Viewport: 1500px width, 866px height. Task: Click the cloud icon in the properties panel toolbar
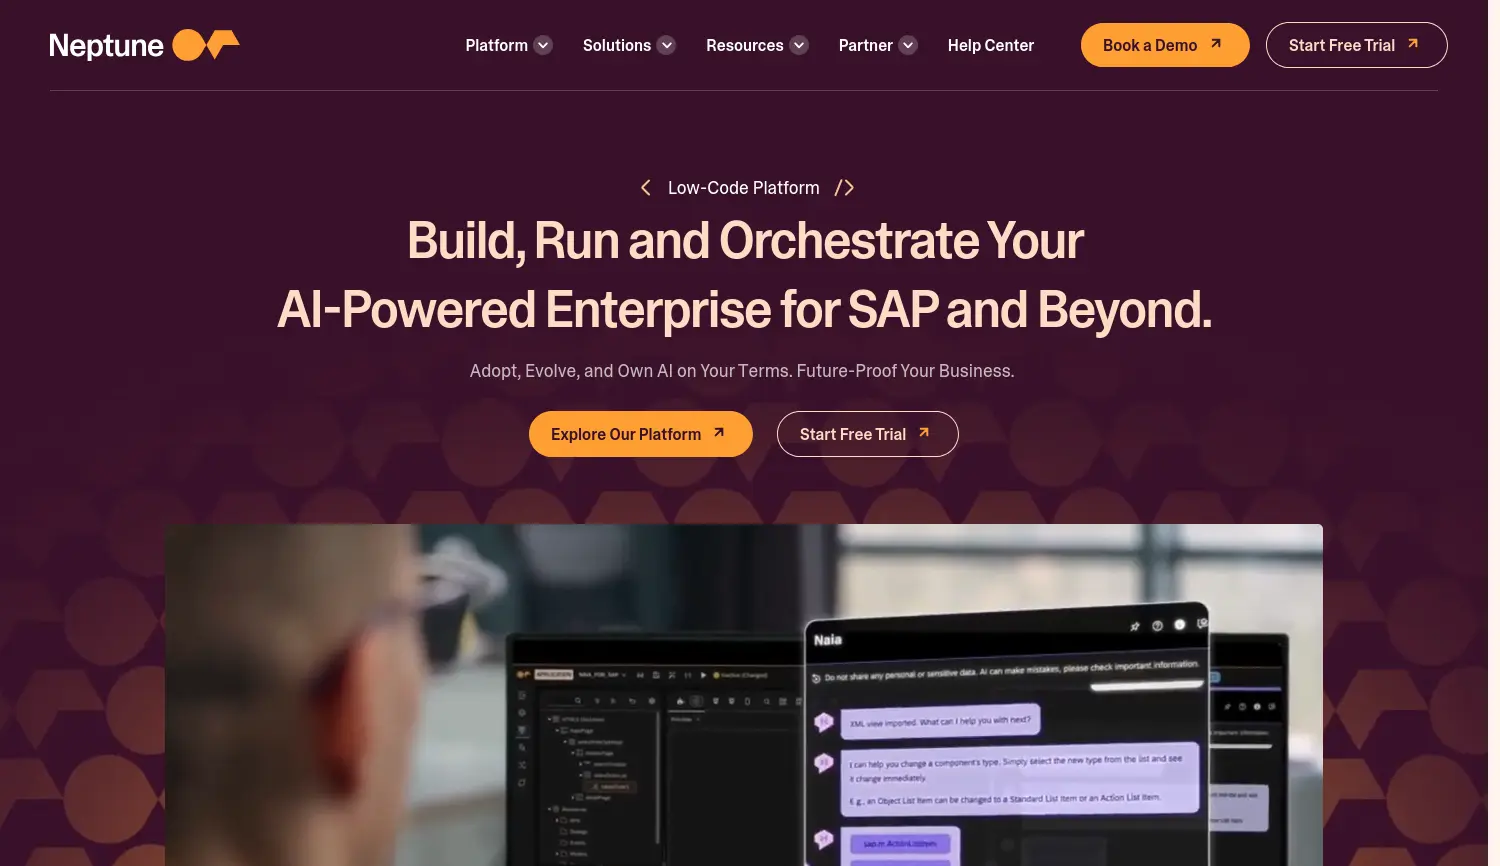(680, 701)
